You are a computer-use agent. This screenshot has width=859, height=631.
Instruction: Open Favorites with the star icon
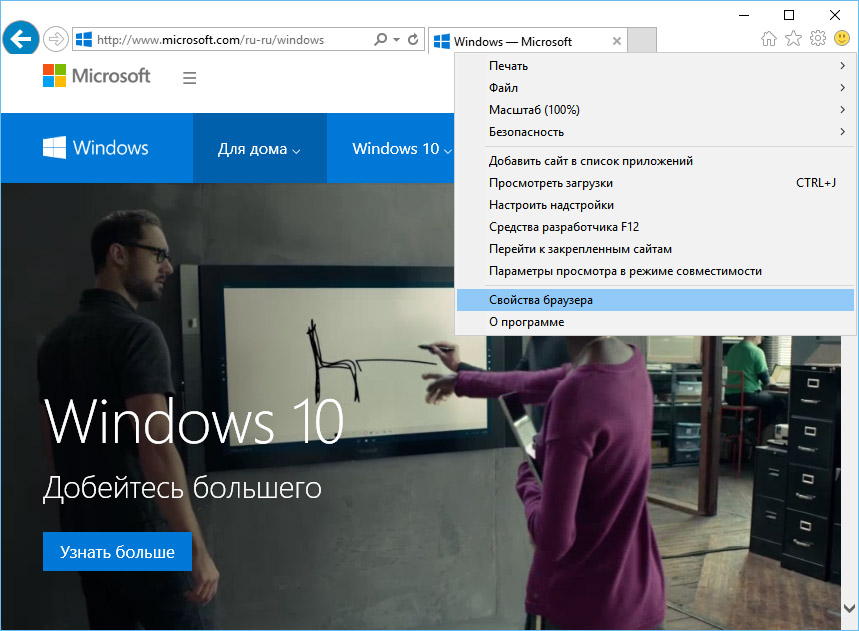click(x=793, y=38)
